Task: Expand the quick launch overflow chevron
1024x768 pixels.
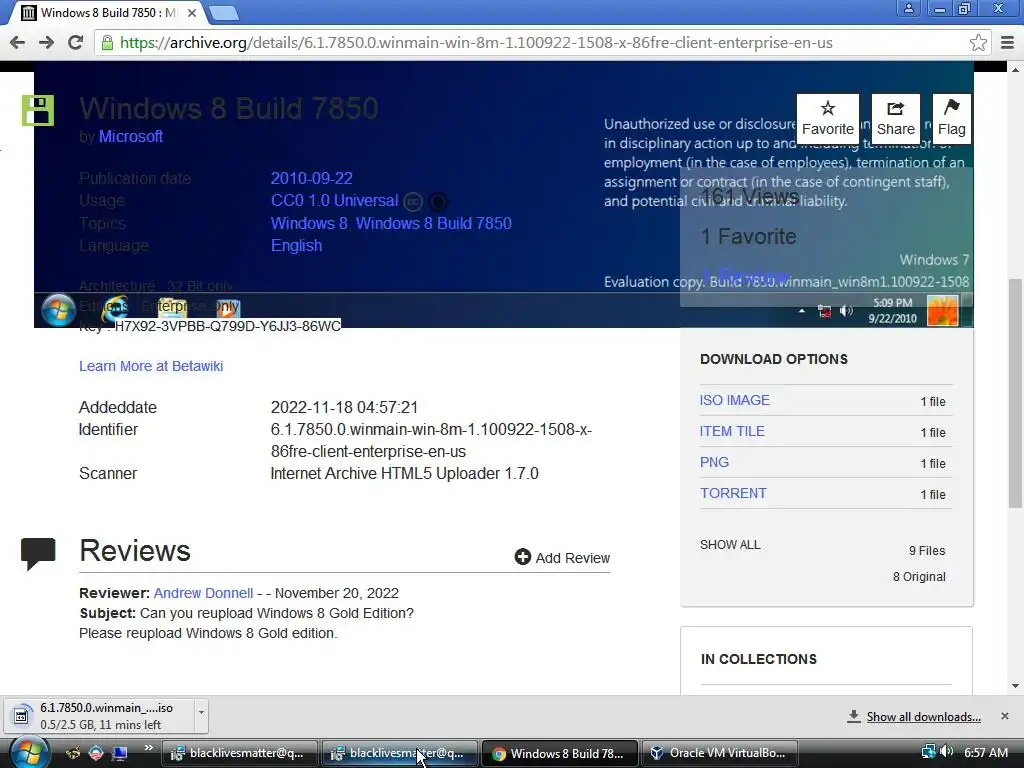Action: (148, 748)
